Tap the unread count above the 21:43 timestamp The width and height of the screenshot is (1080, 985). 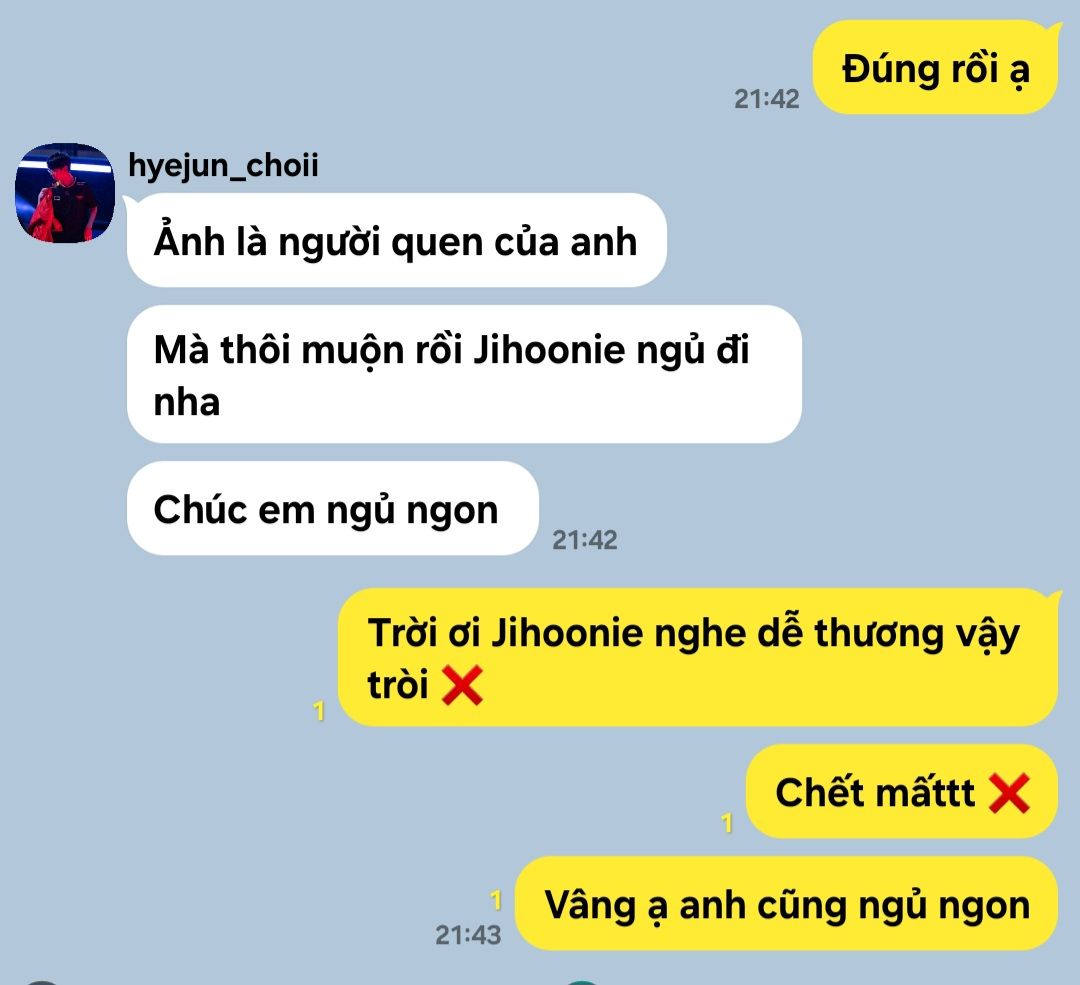[x=496, y=900]
